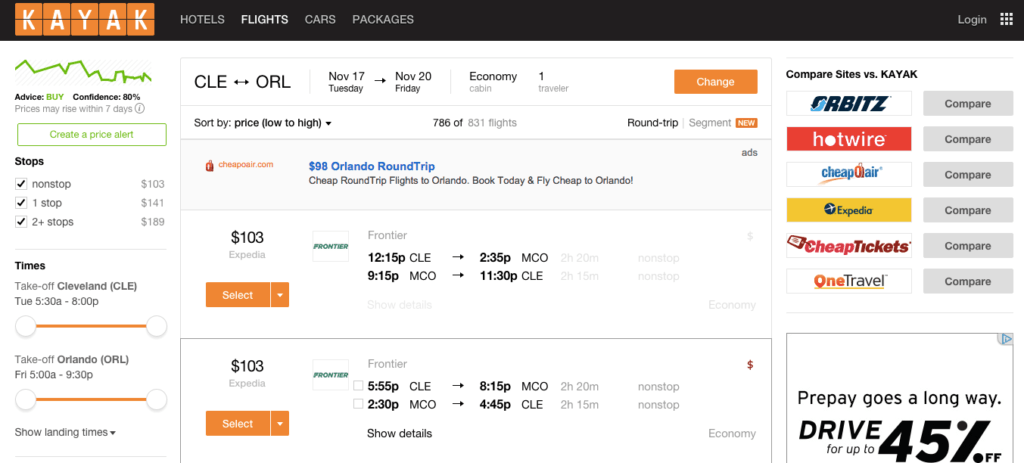Viewport: 1024px width, 463px height.
Task: Go to the CARS tab
Action: coord(320,20)
